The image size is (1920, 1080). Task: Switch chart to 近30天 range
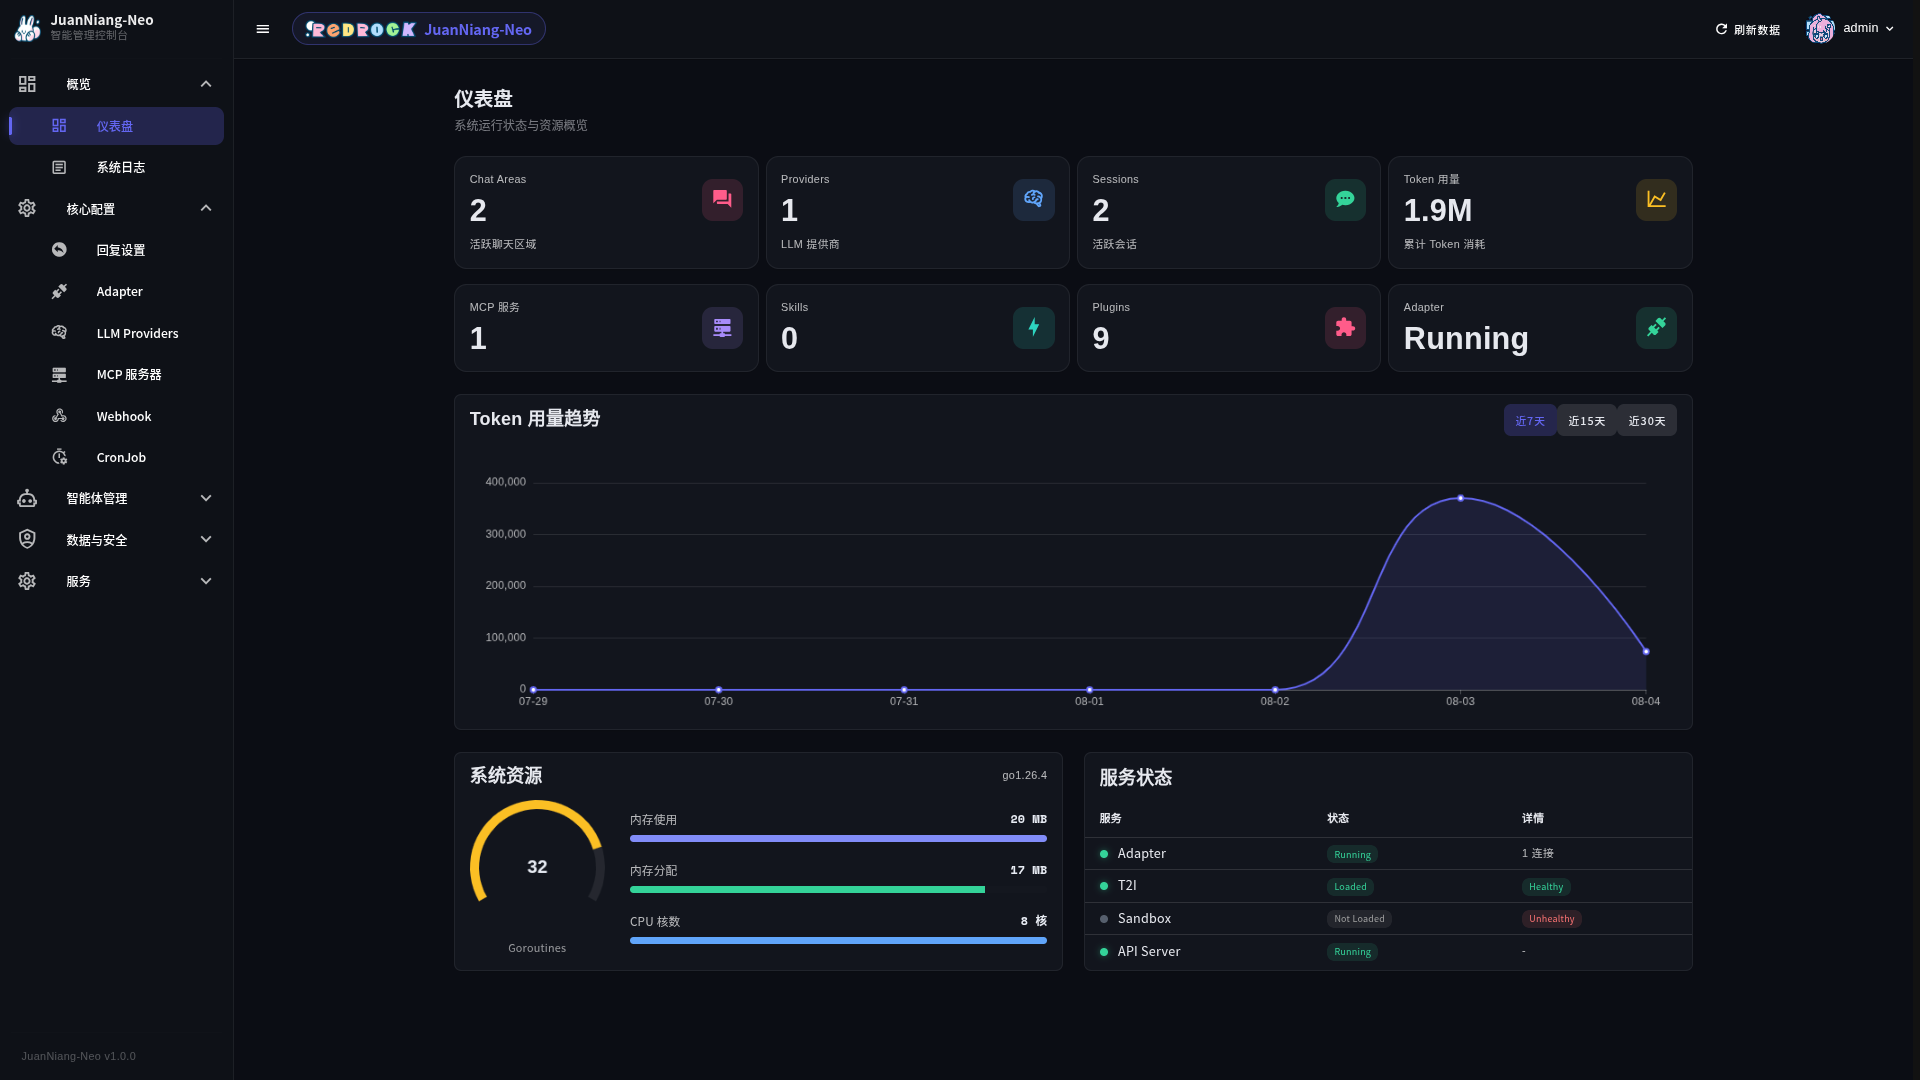point(1647,421)
